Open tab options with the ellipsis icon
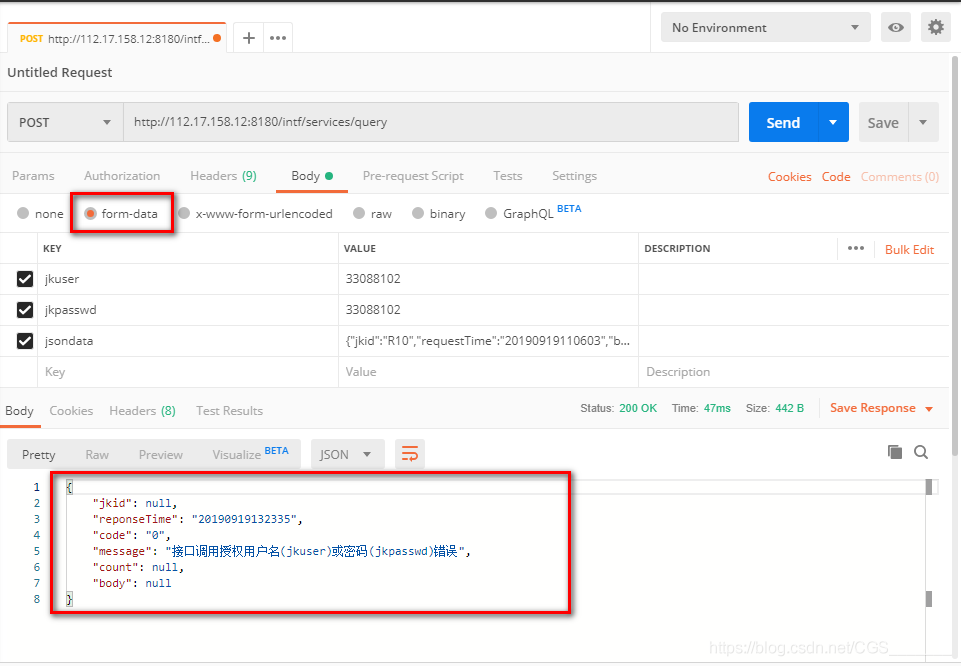Viewport: 961px width, 666px height. 276,37
